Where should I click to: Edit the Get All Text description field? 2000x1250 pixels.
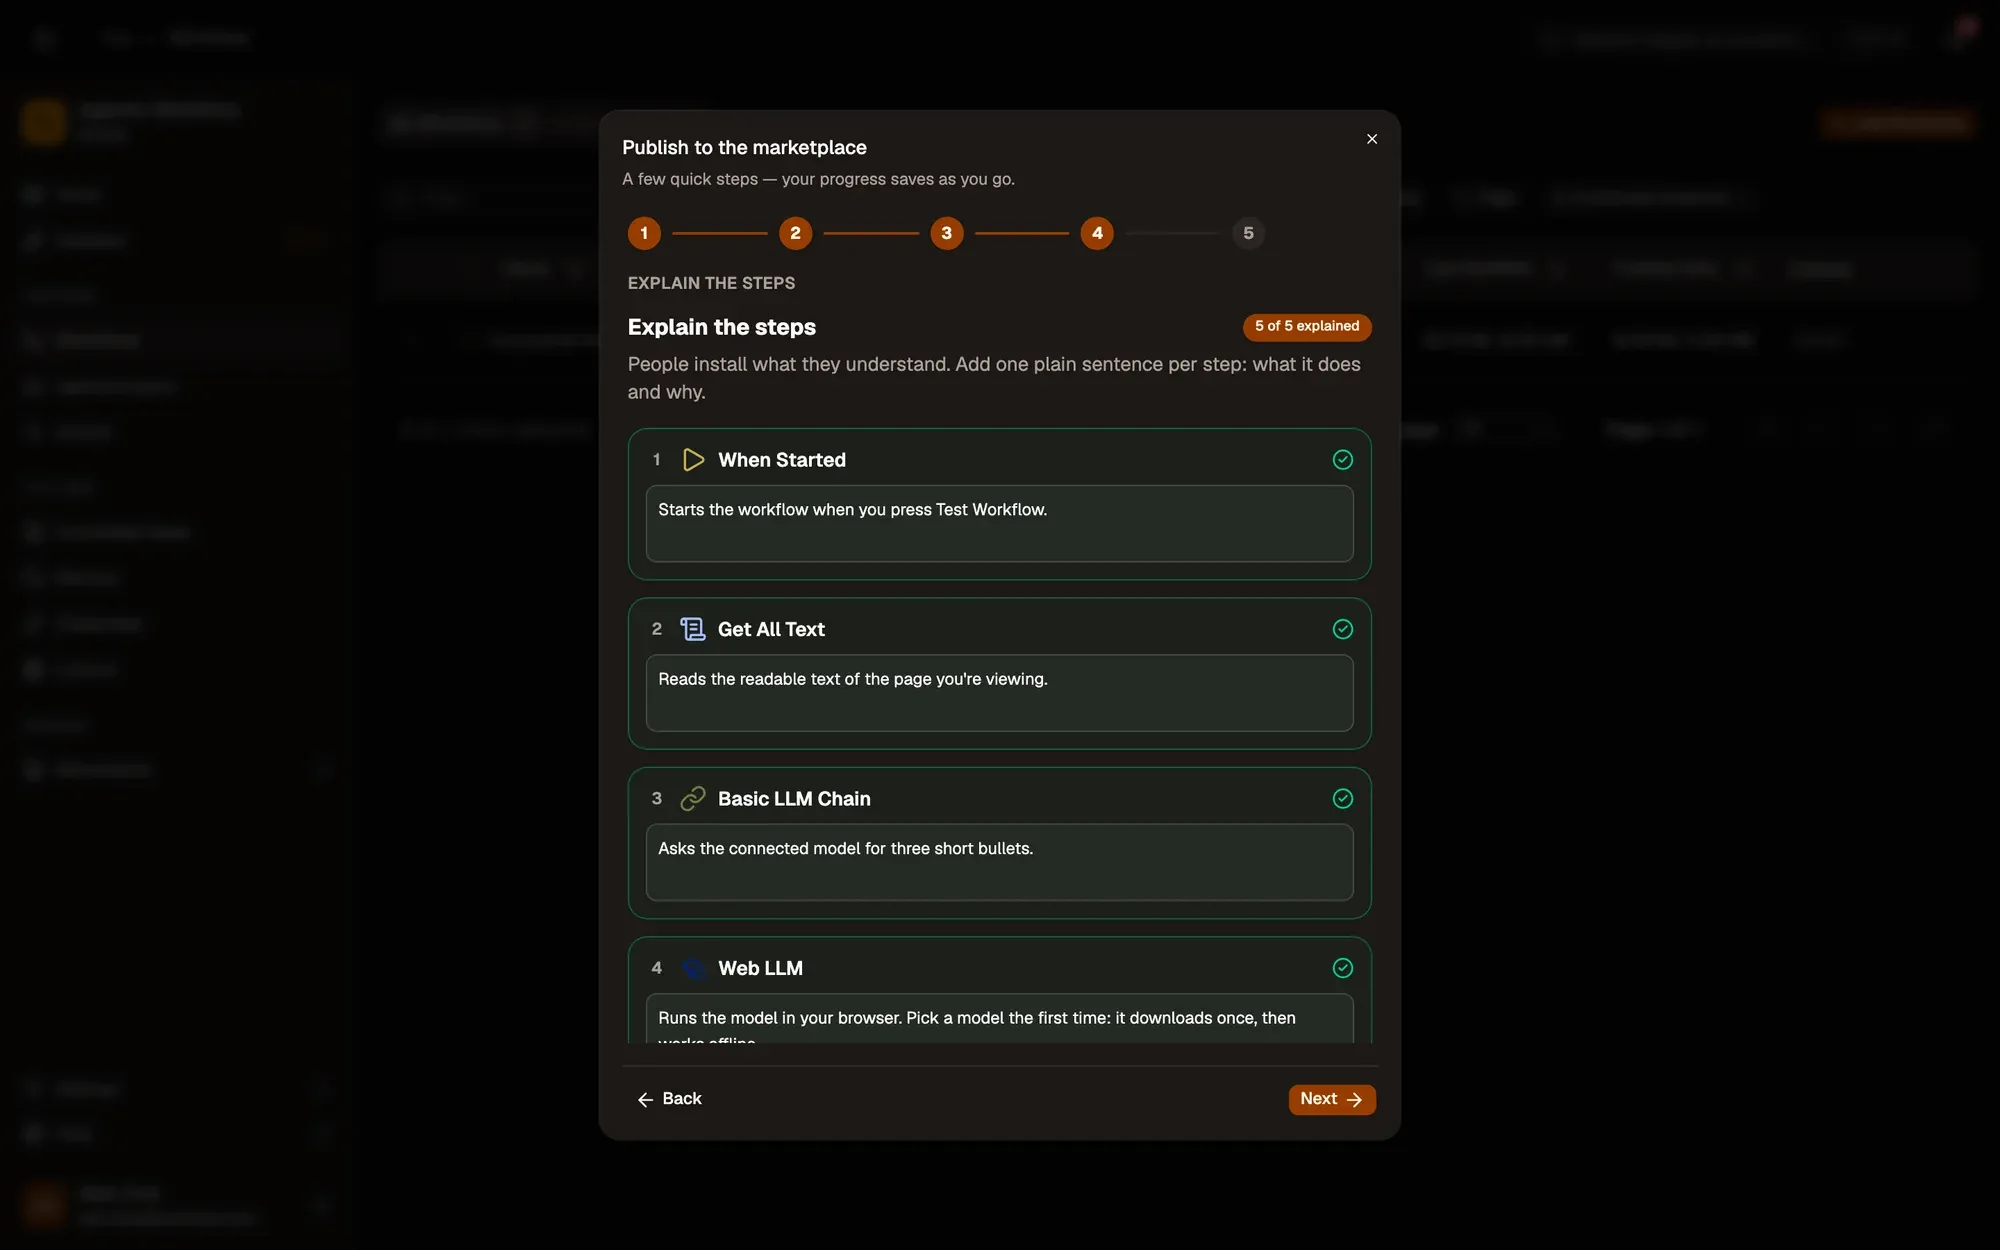(x=999, y=693)
